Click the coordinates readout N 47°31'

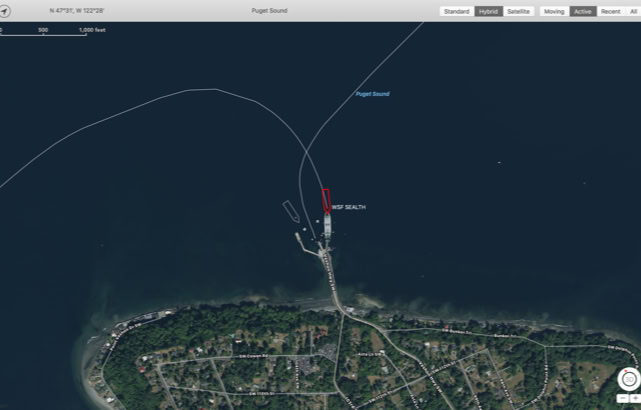[x=77, y=11]
